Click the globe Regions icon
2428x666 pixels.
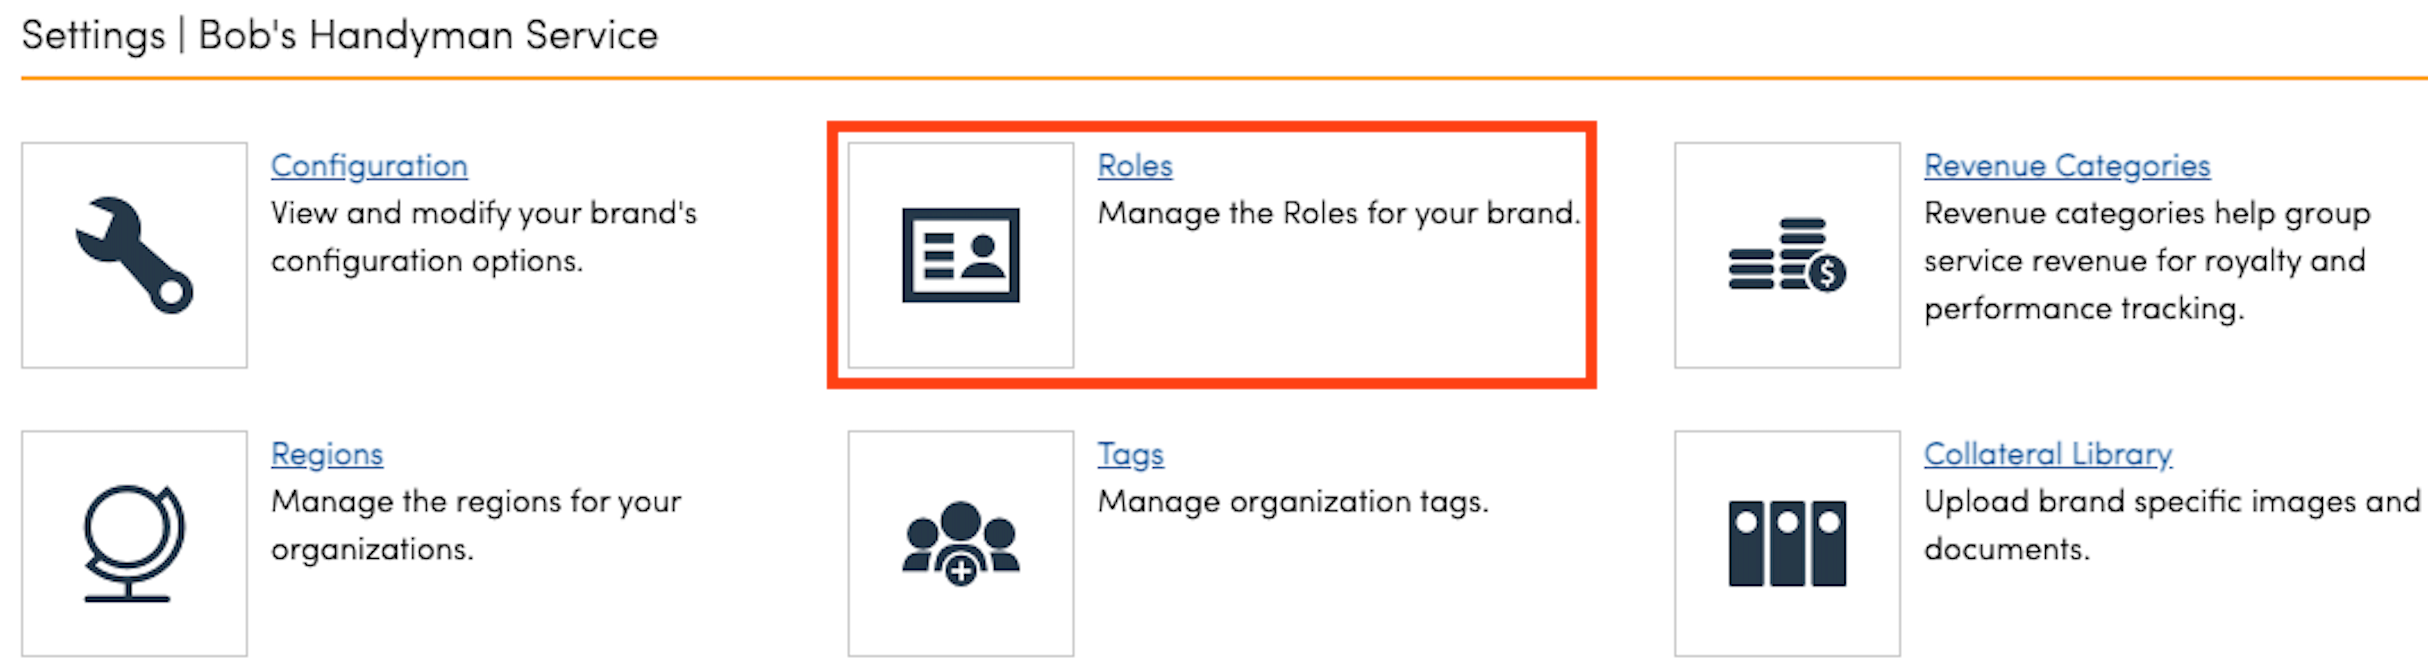pos(134,543)
